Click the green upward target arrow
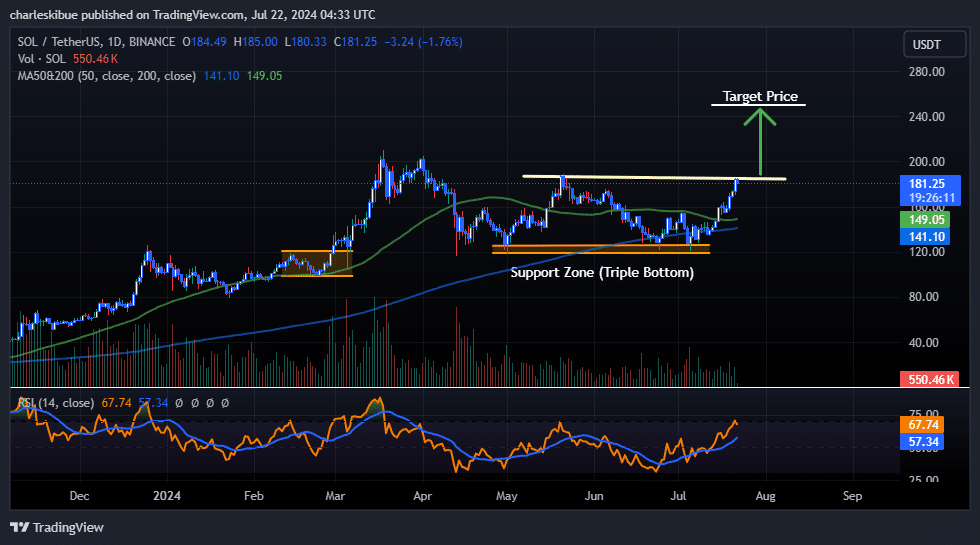The height and width of the screenshot is (545, 980). [761, 140]
